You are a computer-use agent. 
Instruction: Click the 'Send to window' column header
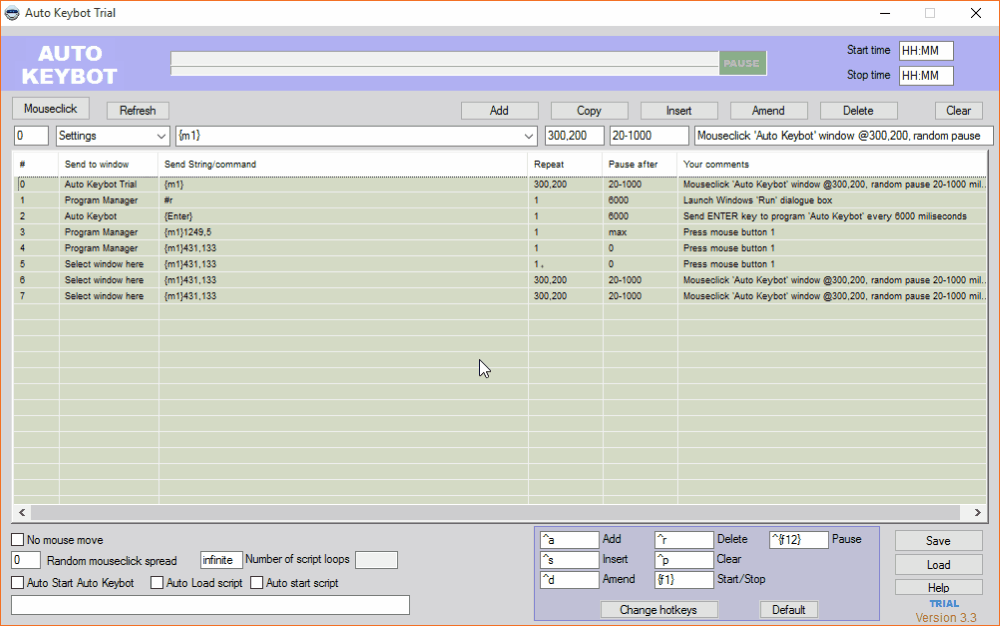[x=108, y=164]
